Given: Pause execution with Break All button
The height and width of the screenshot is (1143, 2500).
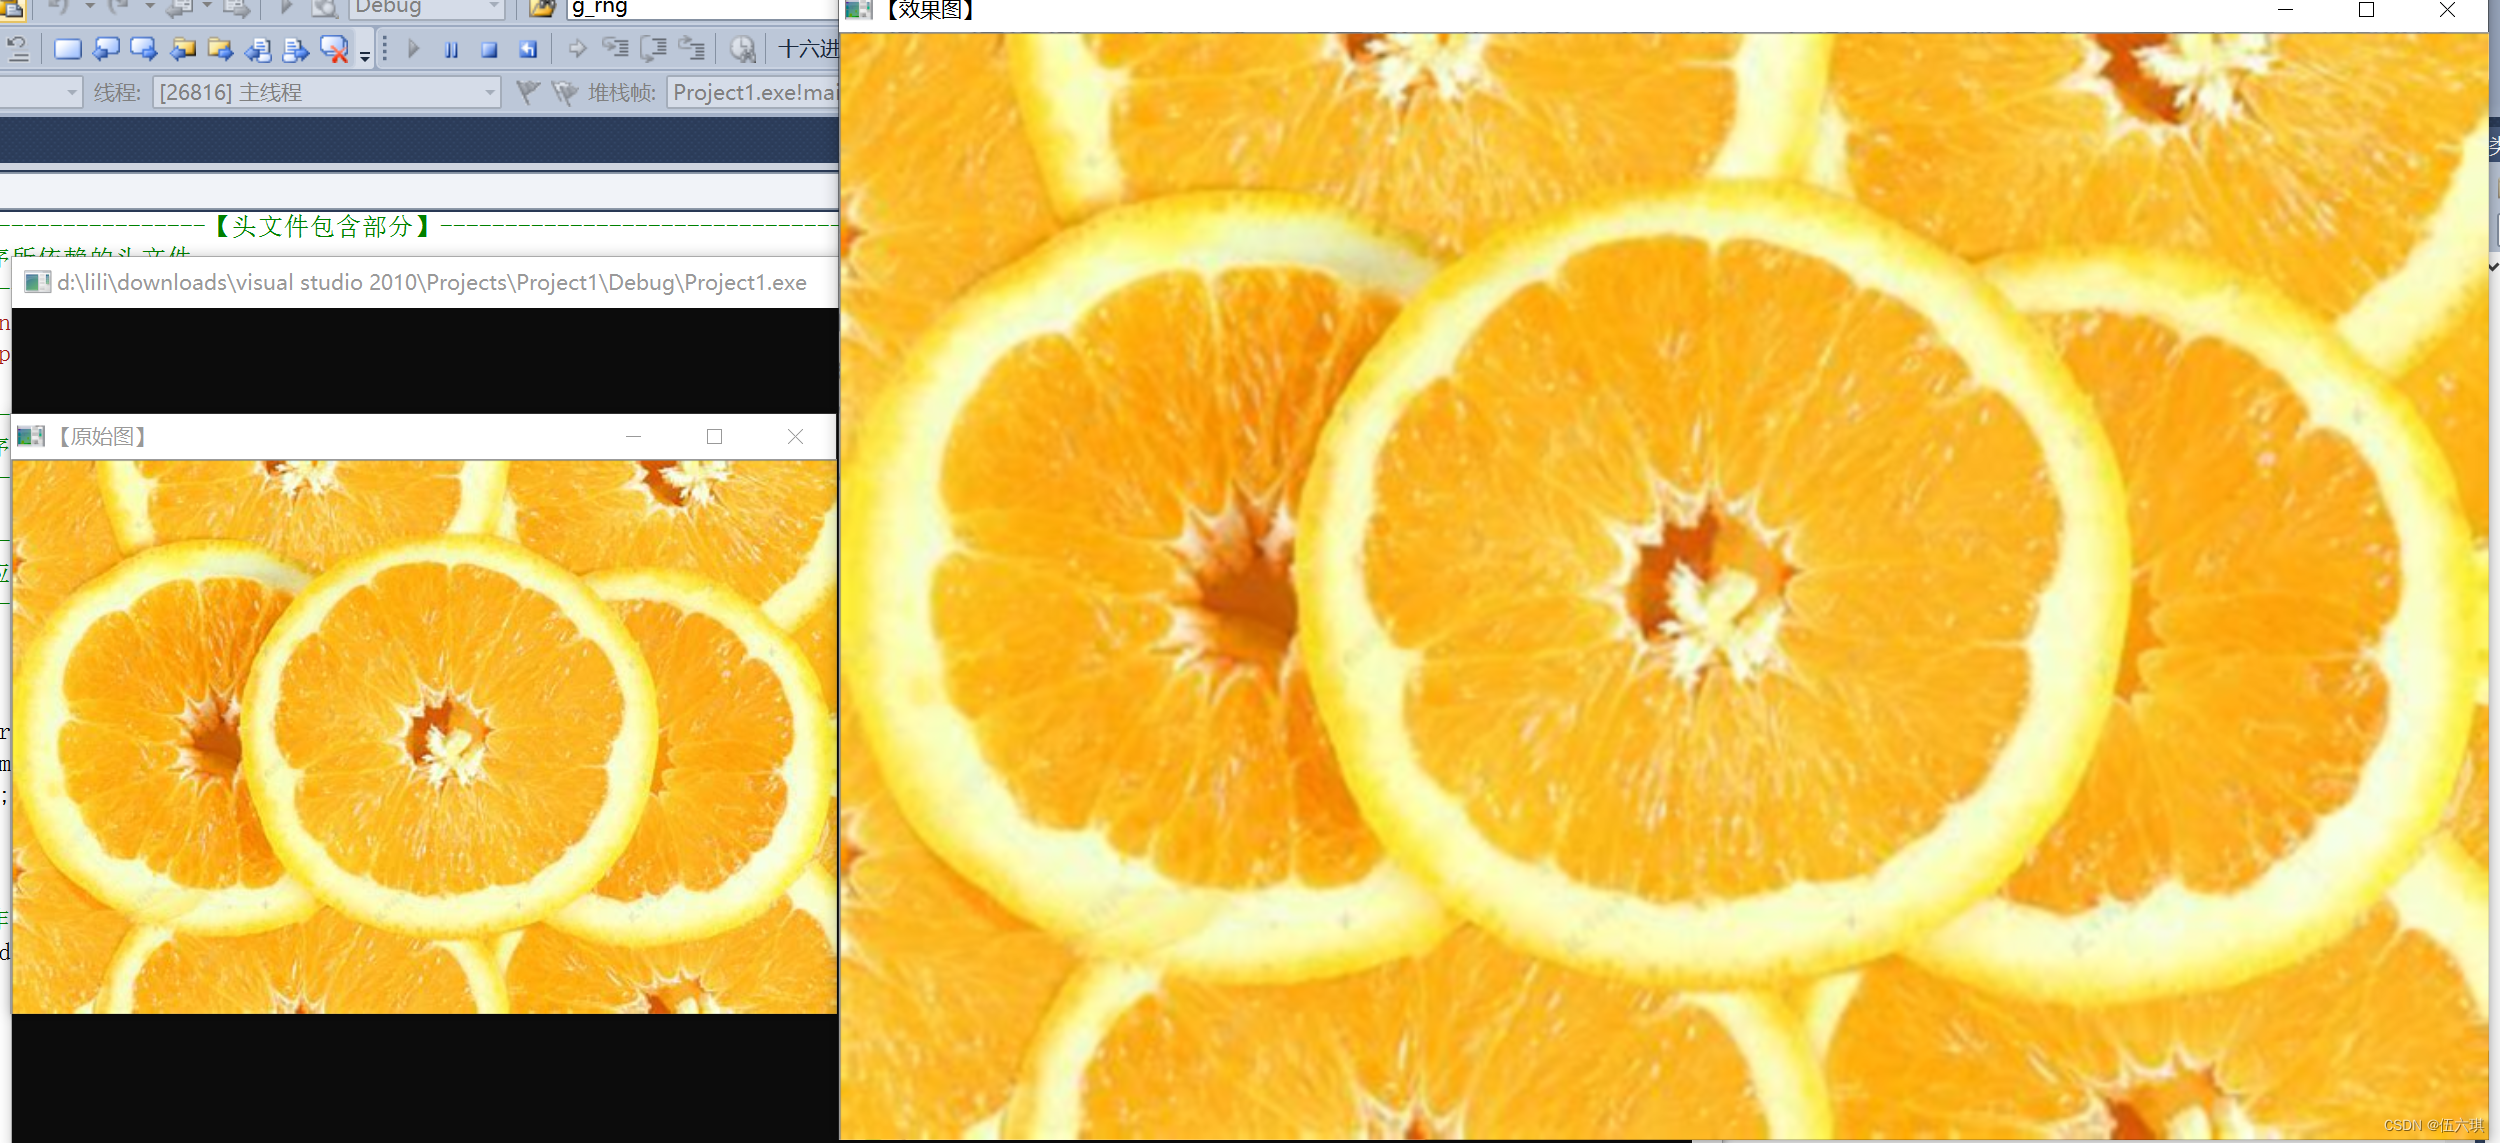Looking at the screenshot, I should (x=452, y=49).
